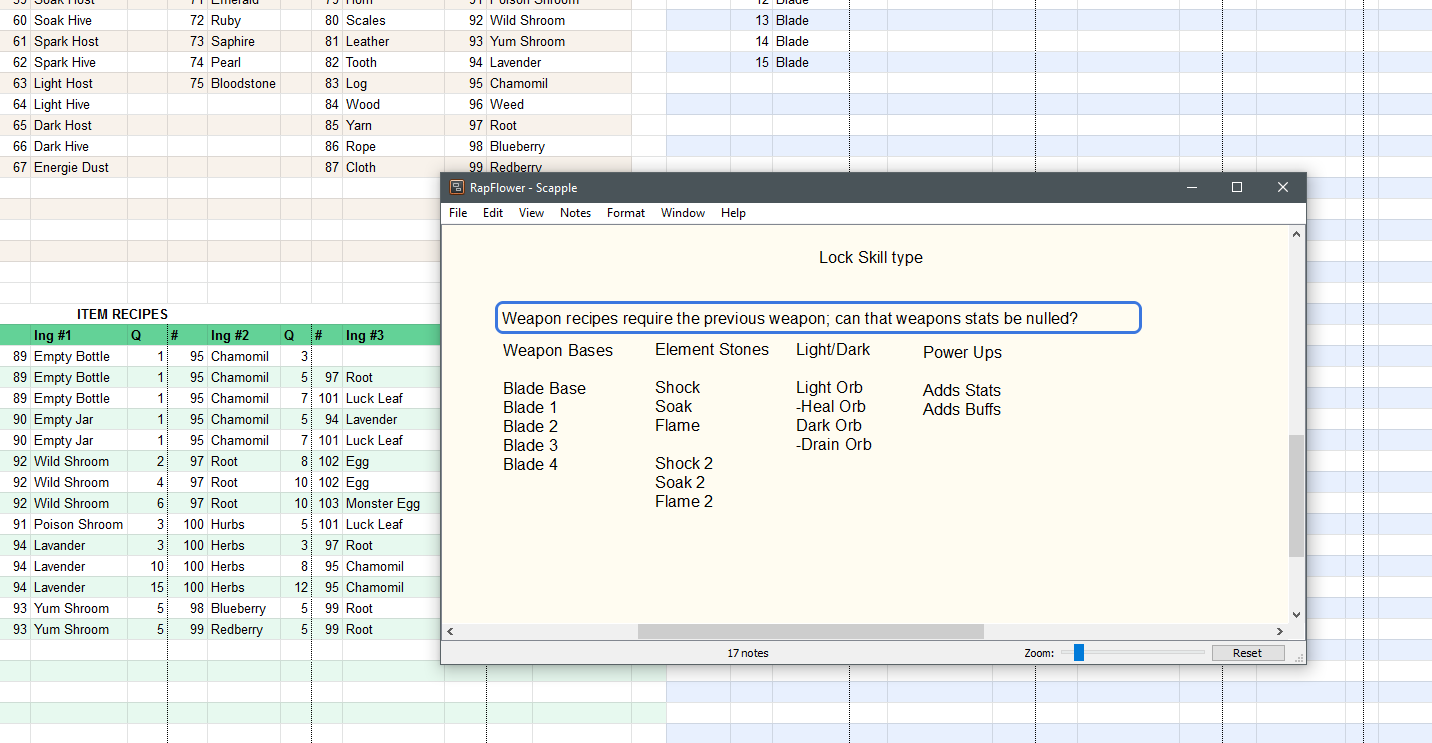Select the 'Leather' cell in spreadsheet

pyautogui.click(x=394, y=41)
